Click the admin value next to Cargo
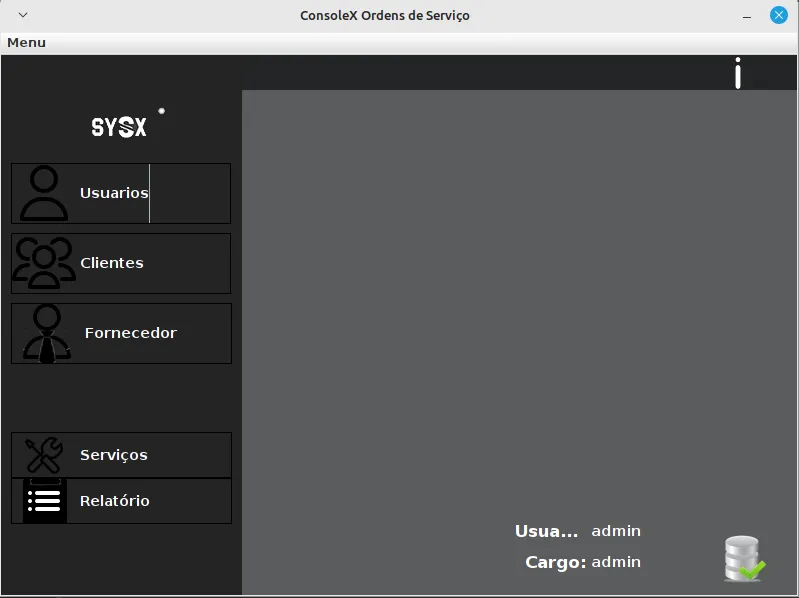 (616, 562)
